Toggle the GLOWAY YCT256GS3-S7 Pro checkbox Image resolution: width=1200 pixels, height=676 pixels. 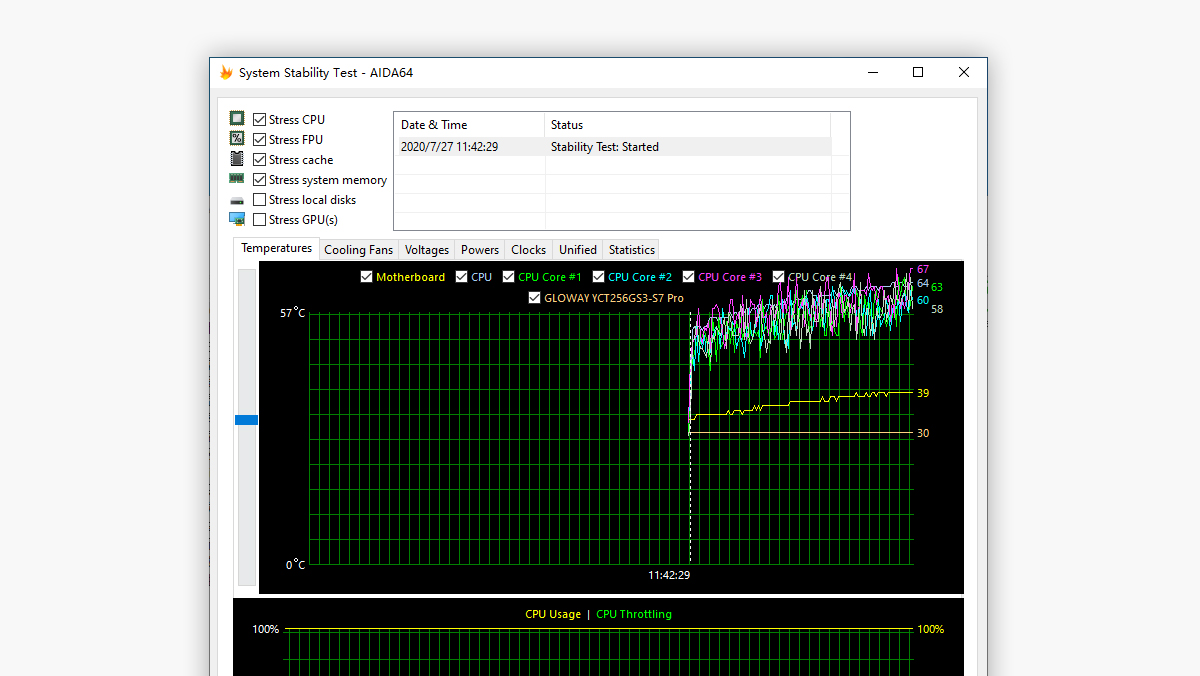[x=535, y=298]
